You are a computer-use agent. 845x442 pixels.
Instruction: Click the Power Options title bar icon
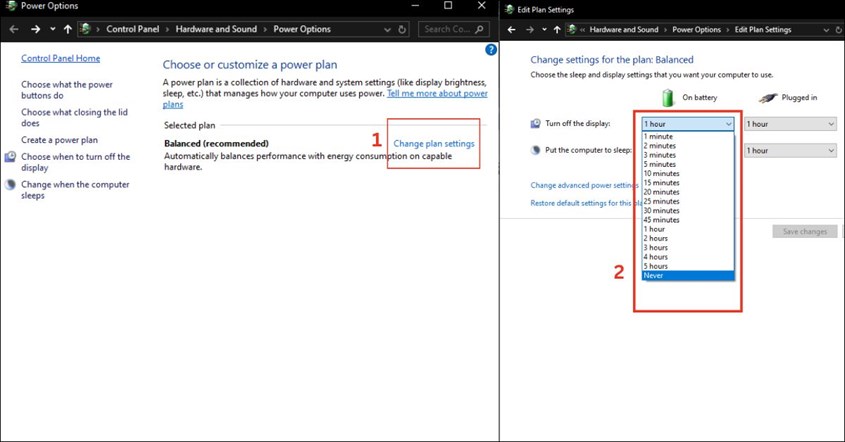11,6
